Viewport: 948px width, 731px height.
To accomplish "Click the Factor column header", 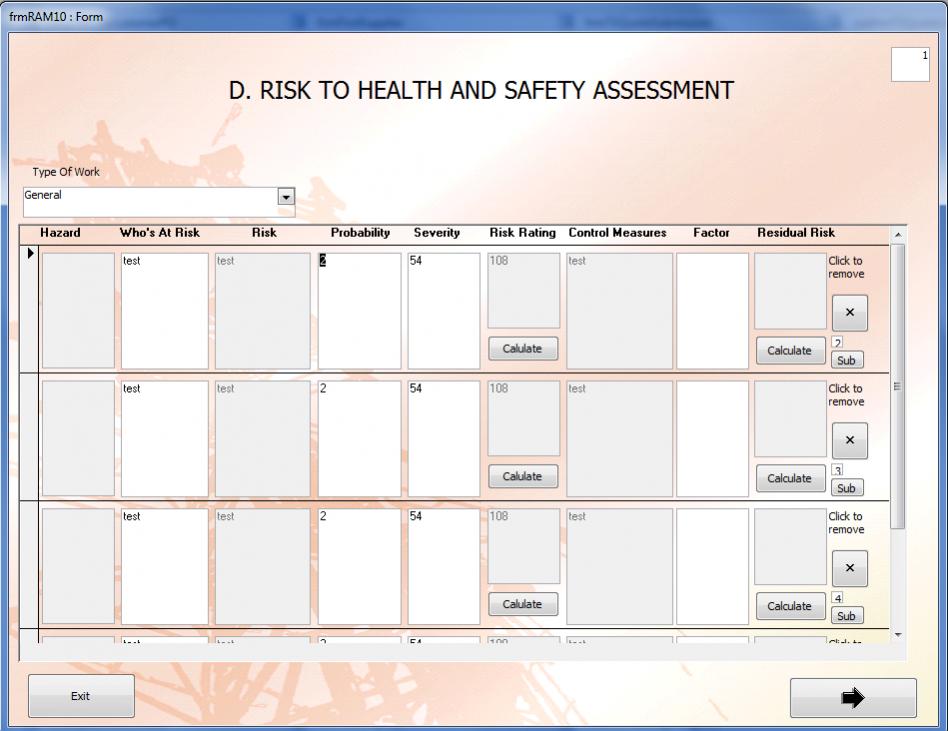I will (711, 233).
